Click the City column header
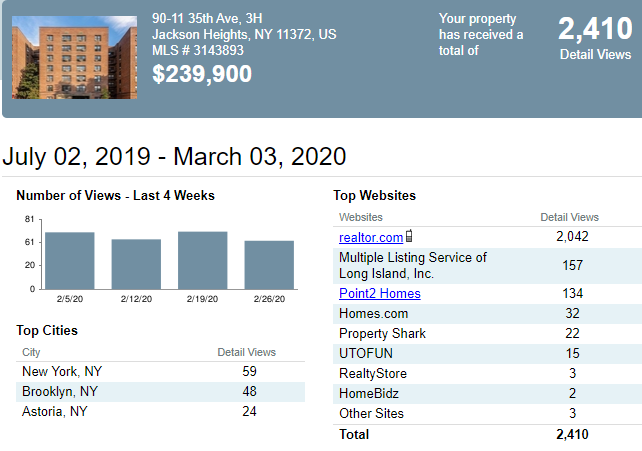642x451 pixels. click(x=31, y=352)
